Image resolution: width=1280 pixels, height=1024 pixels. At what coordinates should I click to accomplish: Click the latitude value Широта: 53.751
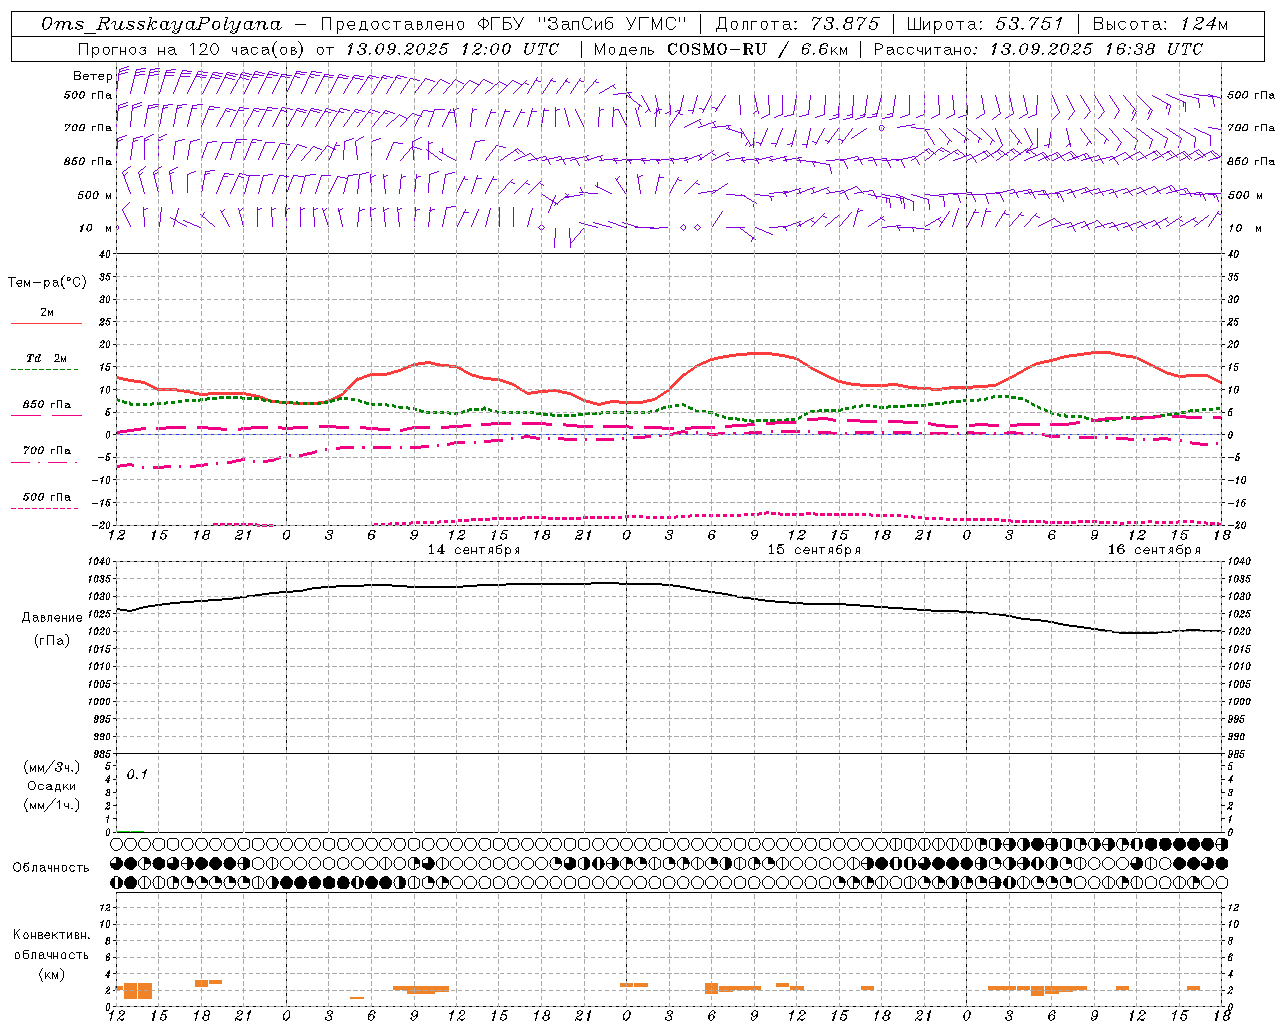(985, 24)
